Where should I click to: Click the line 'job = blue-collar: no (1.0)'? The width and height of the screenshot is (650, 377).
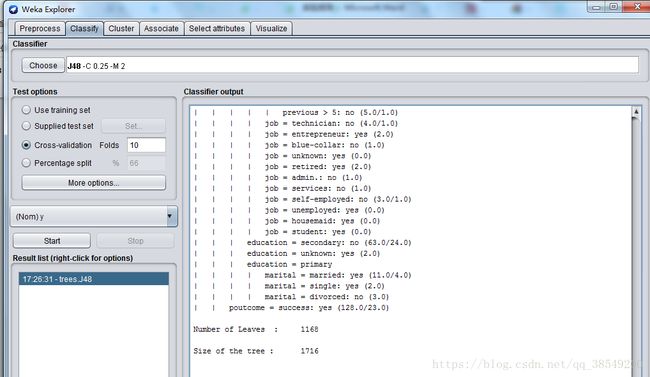pos(325,145)
